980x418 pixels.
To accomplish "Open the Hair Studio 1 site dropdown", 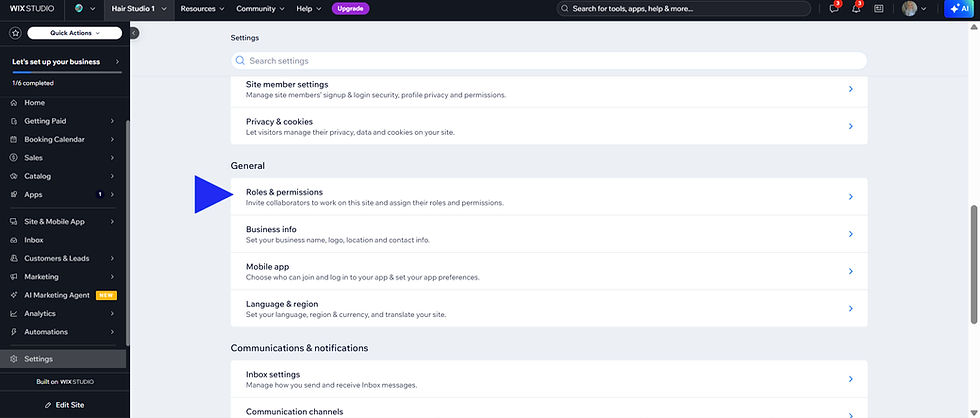I will 139,9.
